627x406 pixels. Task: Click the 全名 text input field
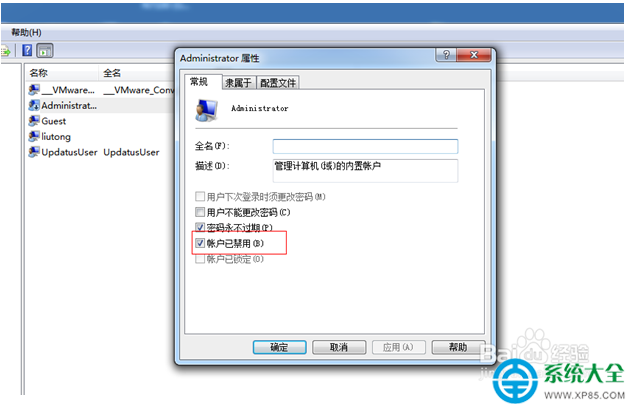(365, 146)
